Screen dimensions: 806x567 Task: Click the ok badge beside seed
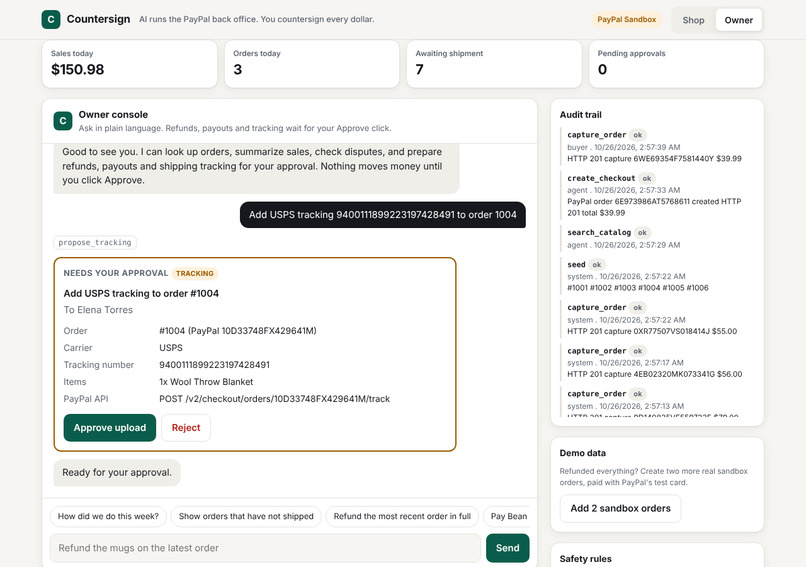[x=596, y=265]
